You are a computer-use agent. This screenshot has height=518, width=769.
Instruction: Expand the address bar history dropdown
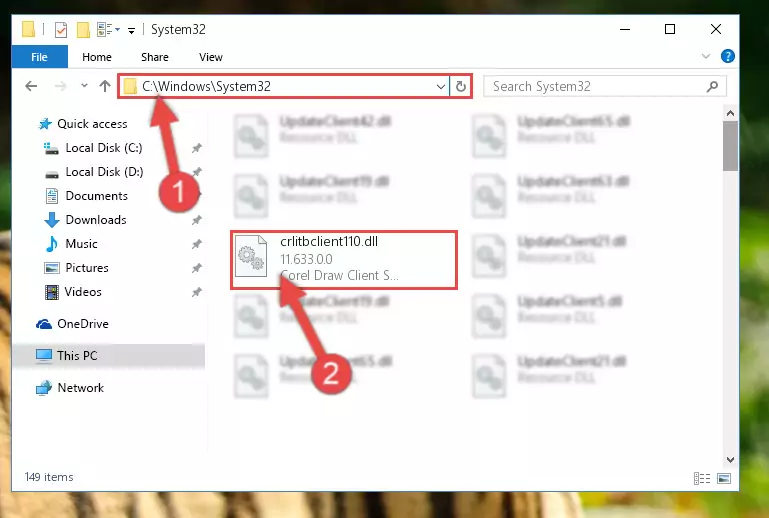coord(440,87)
